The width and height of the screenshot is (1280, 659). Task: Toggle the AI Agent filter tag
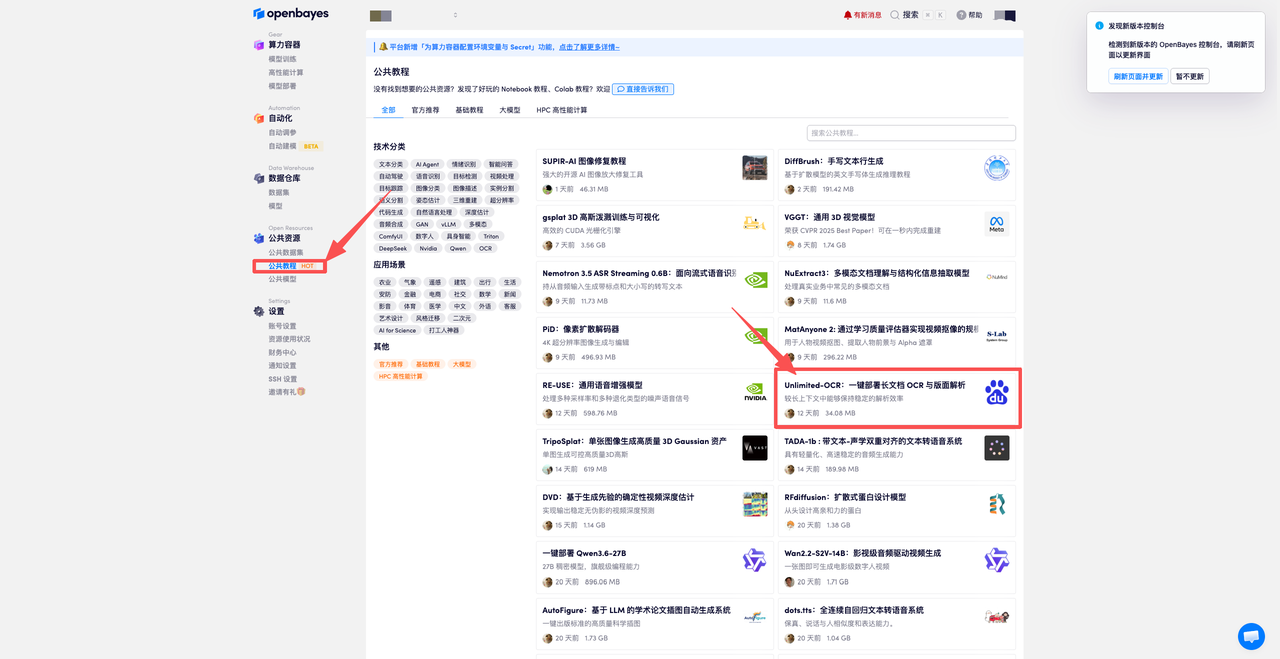click(x=427, y=164)
